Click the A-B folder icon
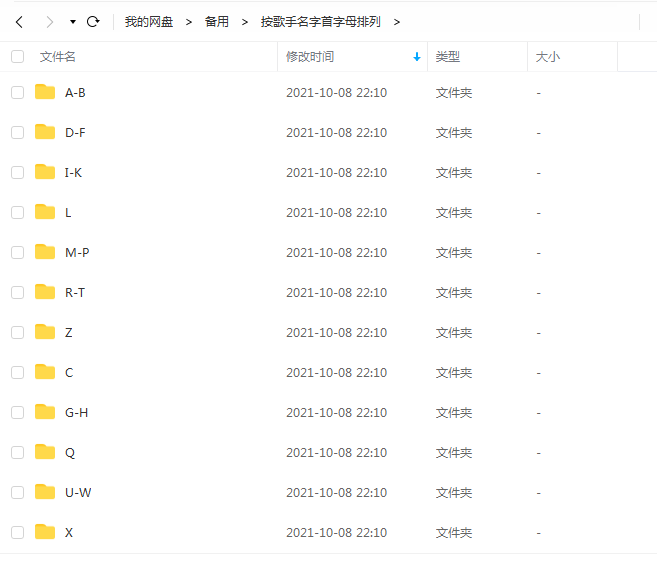This screenshot has height=564, width=657. click(x=45, y=92)
